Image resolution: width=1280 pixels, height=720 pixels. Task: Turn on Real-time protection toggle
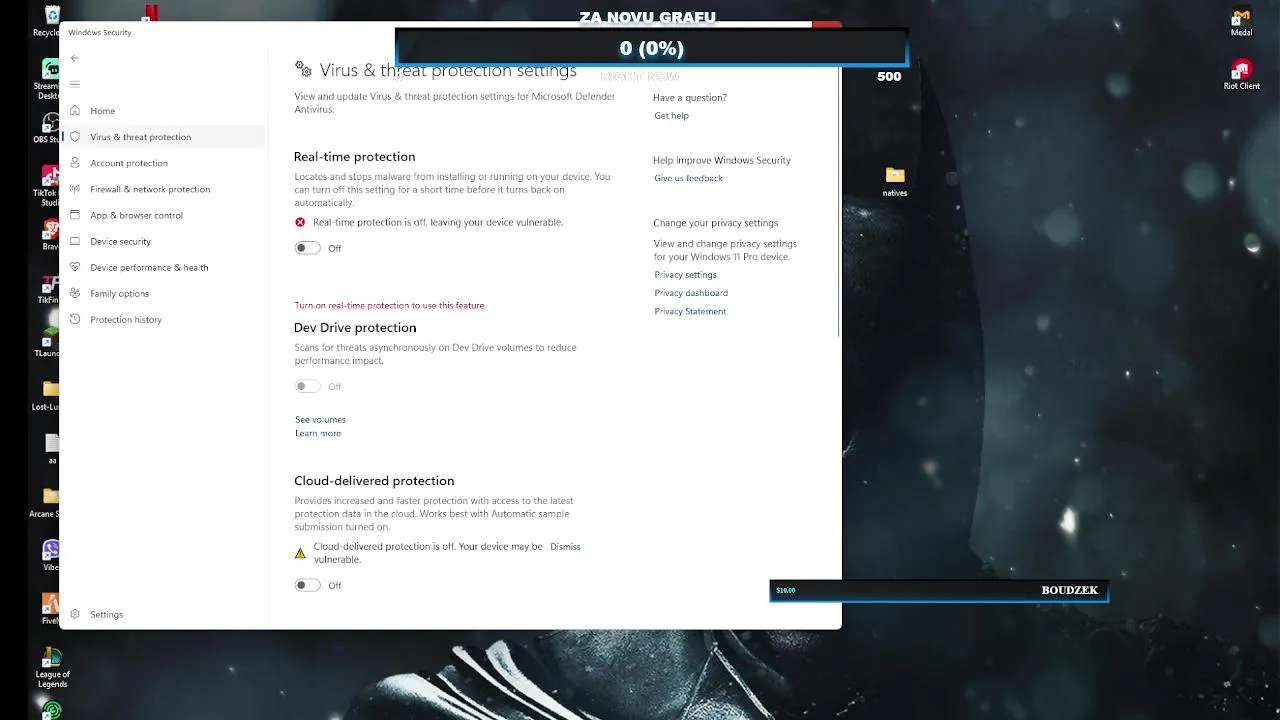point(307,248)
